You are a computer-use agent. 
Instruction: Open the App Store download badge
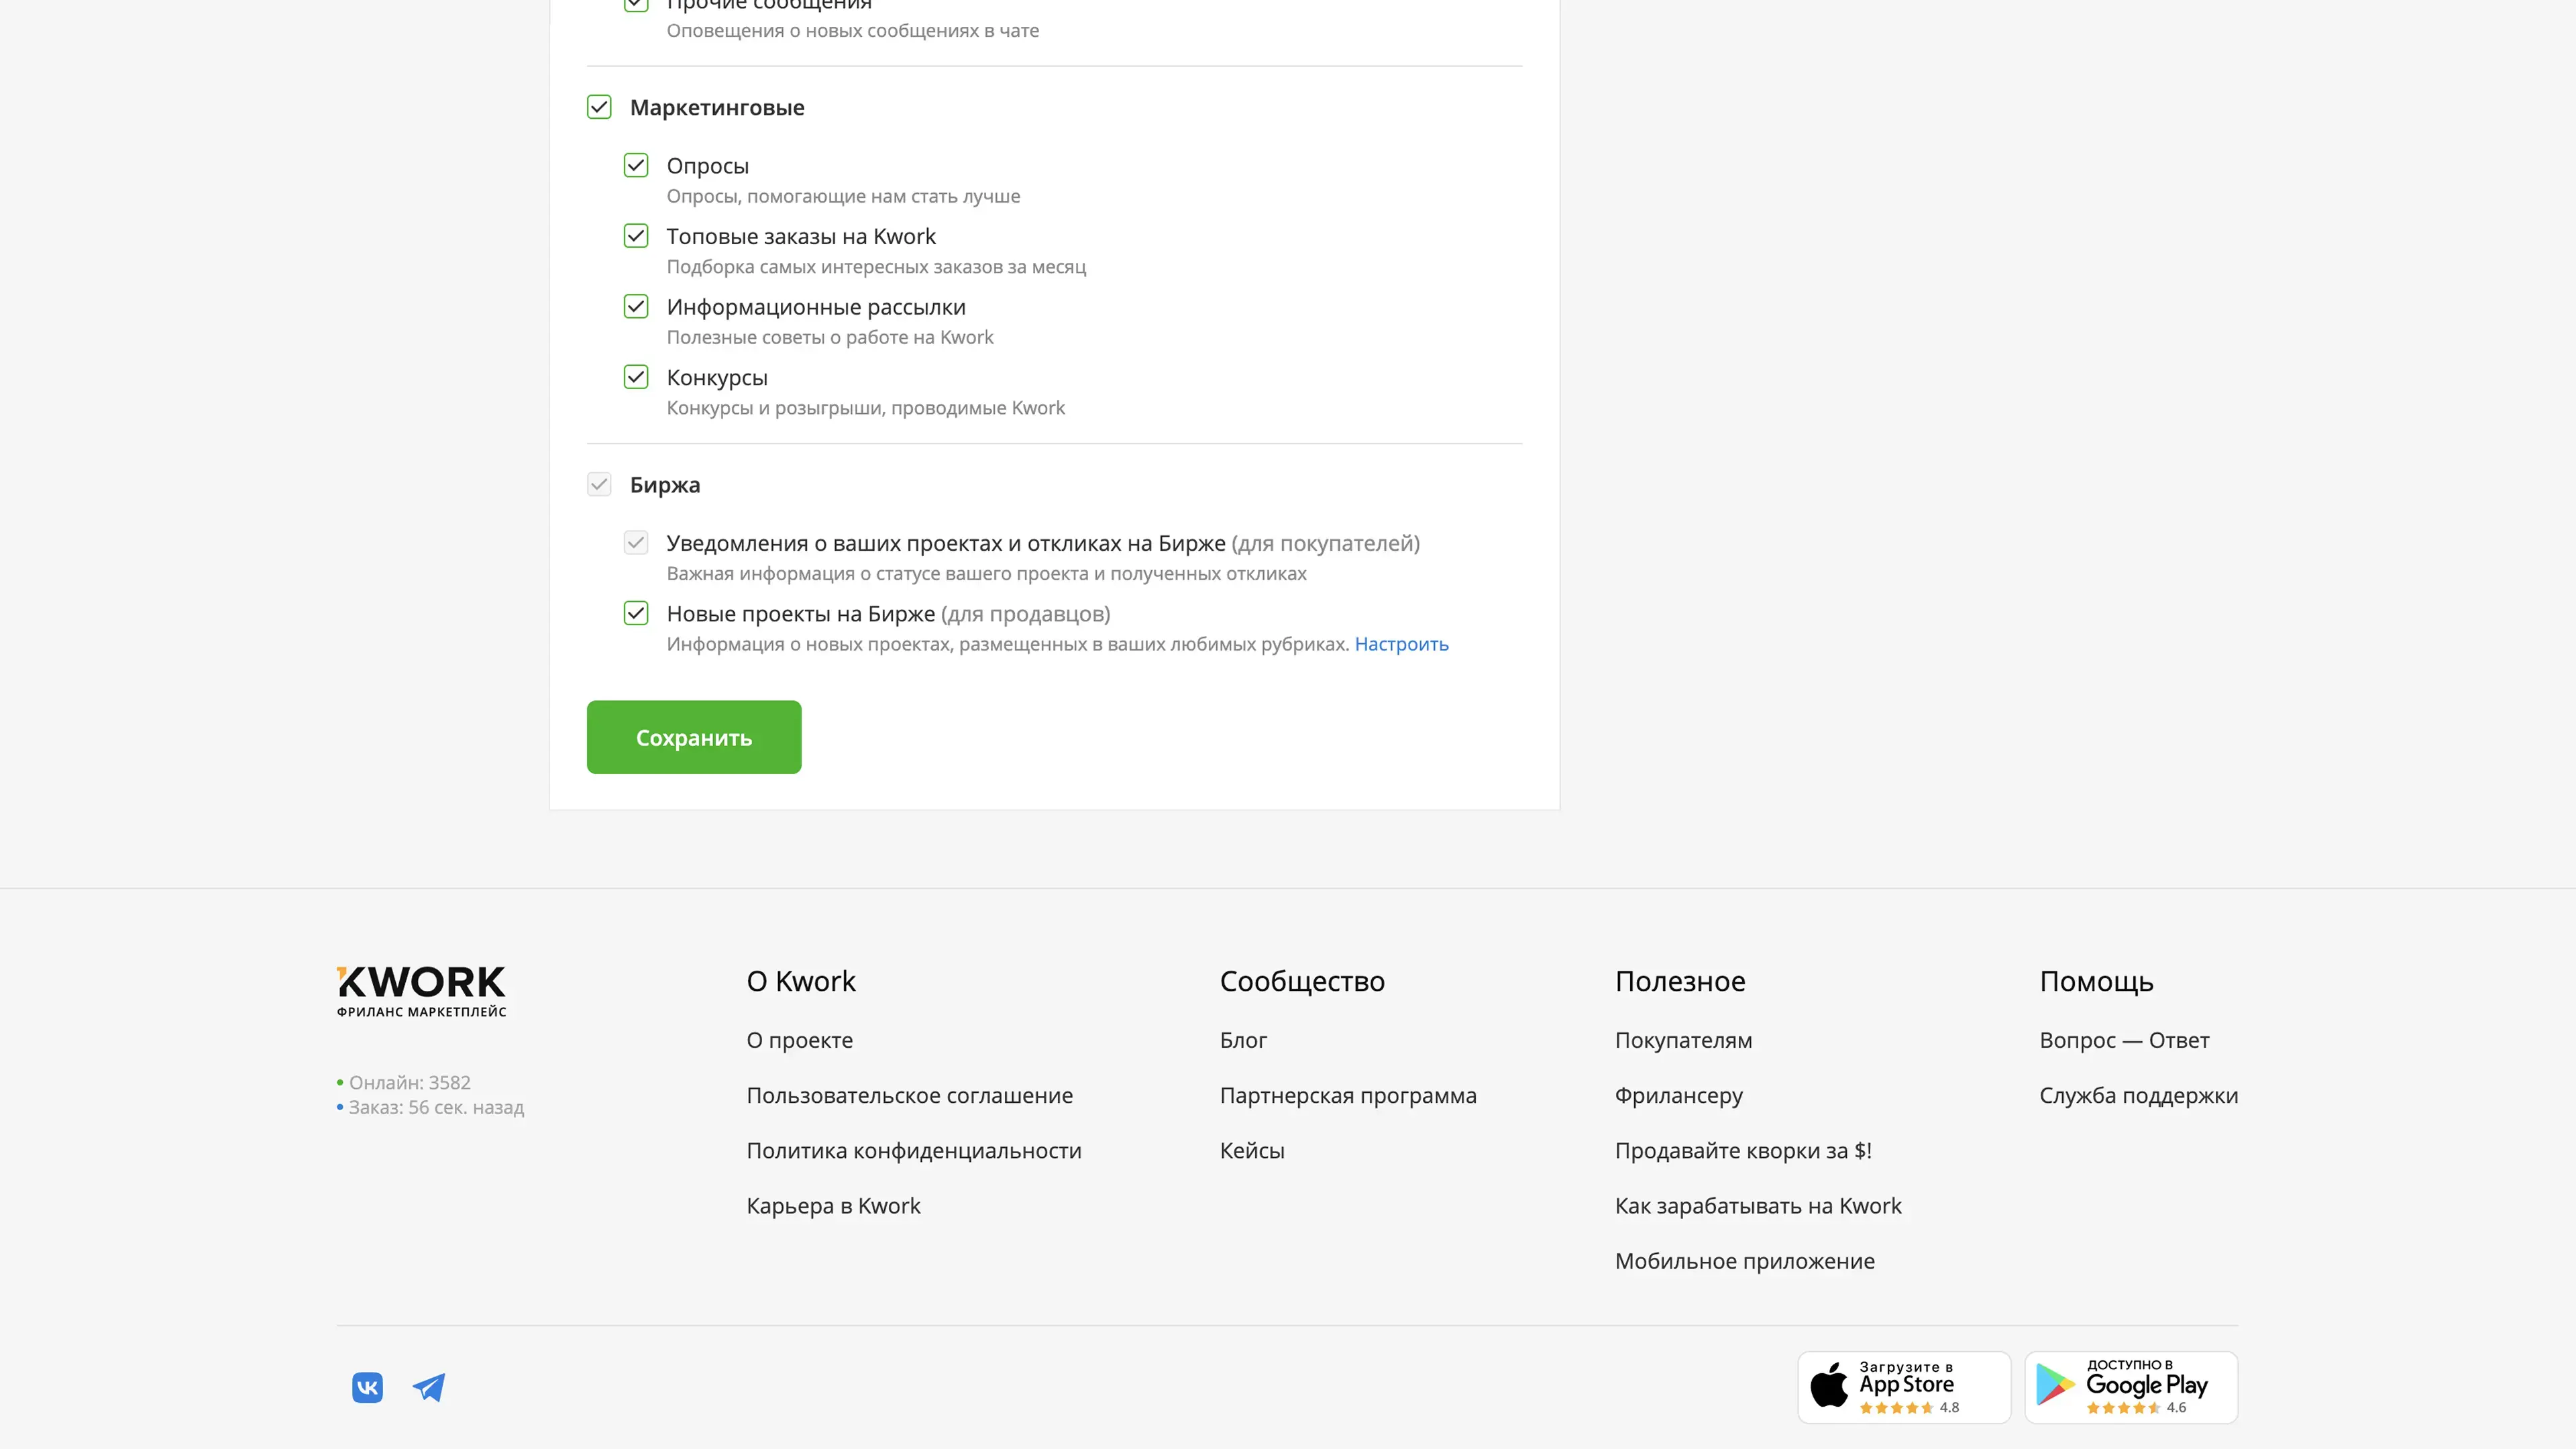point(1903,1387)
